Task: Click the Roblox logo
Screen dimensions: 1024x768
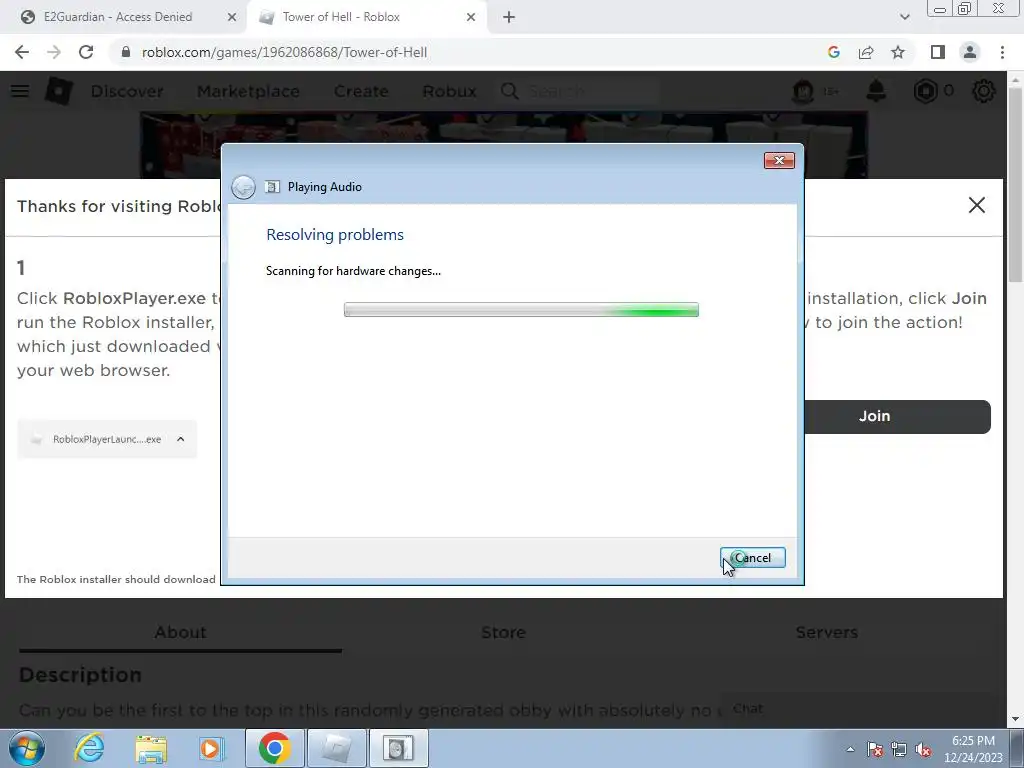Action: tap(58, 91)
